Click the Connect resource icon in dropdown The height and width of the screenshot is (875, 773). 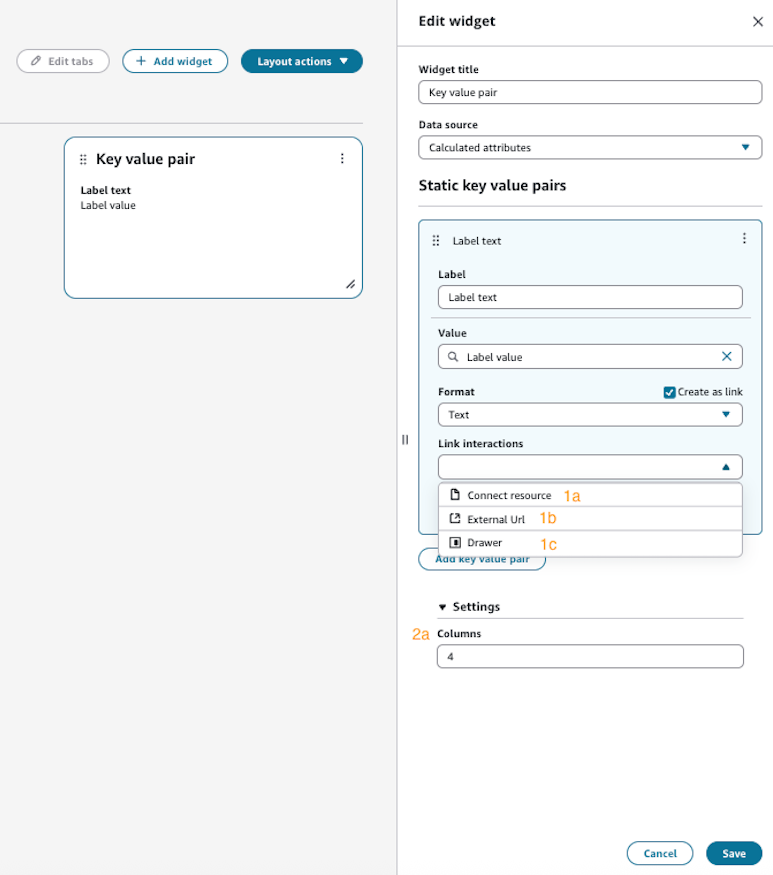click(x=456, y=494)
